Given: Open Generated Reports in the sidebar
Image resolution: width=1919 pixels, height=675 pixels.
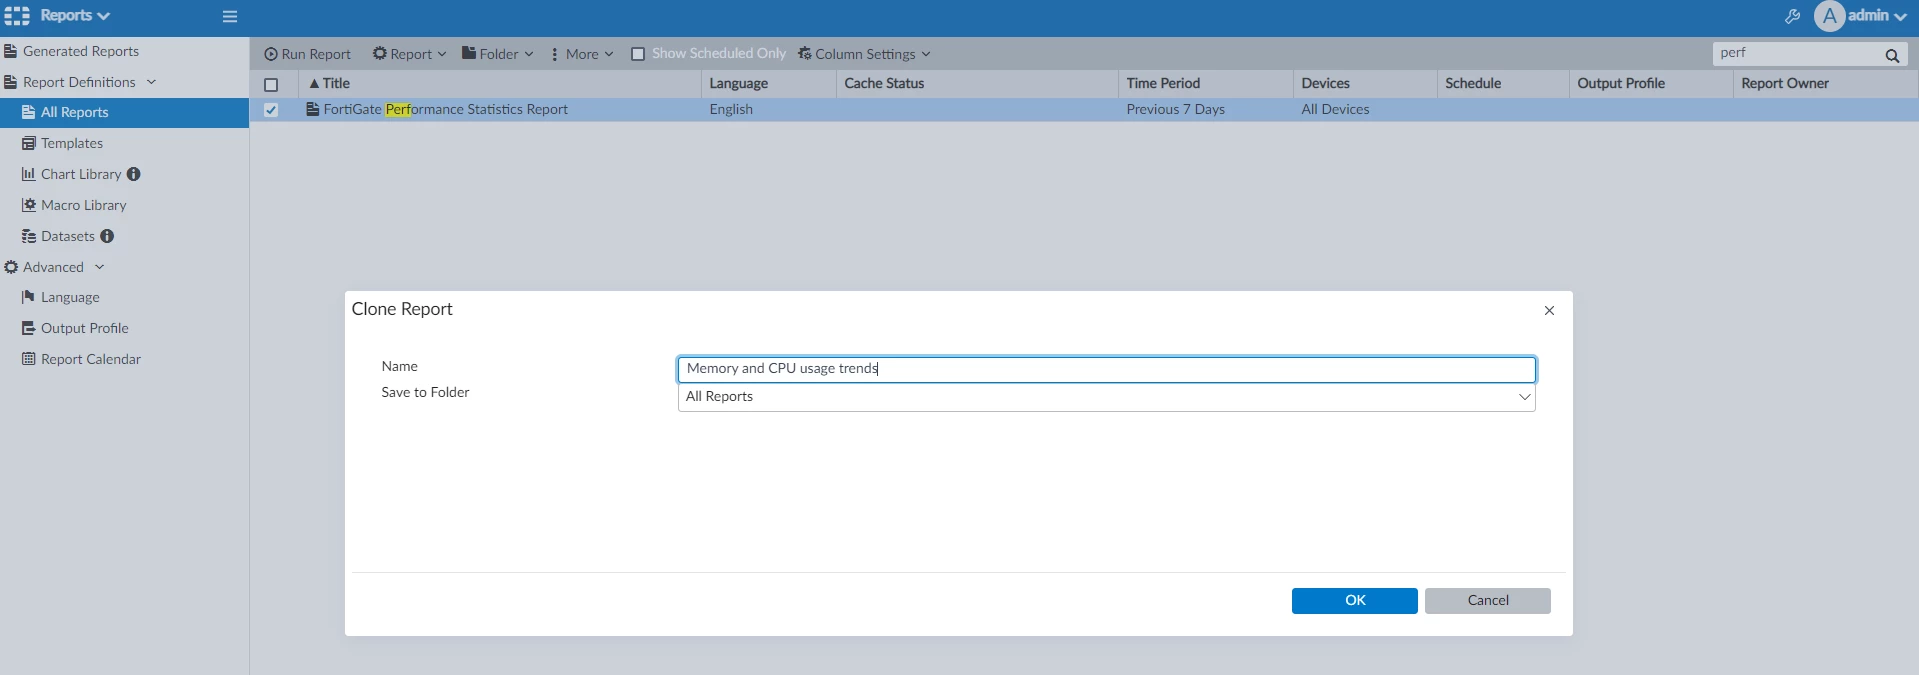Looking at the screenshot, I should coord(81,51).
